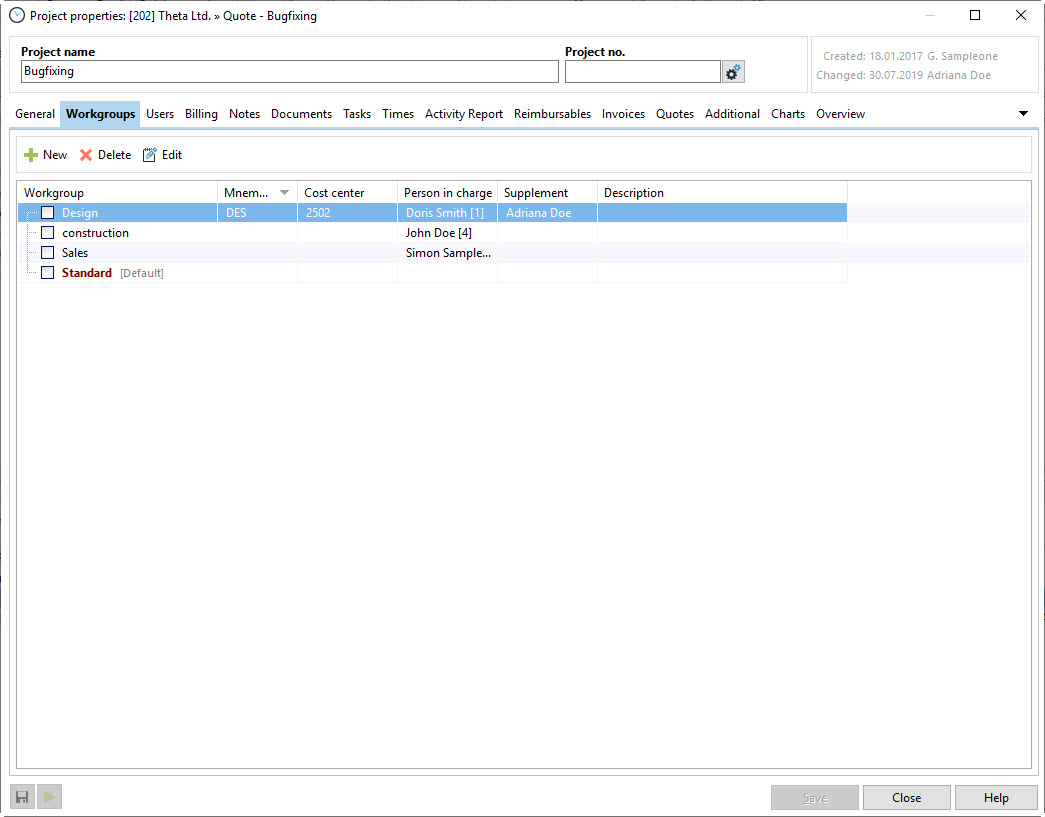Click the Mnemonic column sort arrow

[284, 193]
